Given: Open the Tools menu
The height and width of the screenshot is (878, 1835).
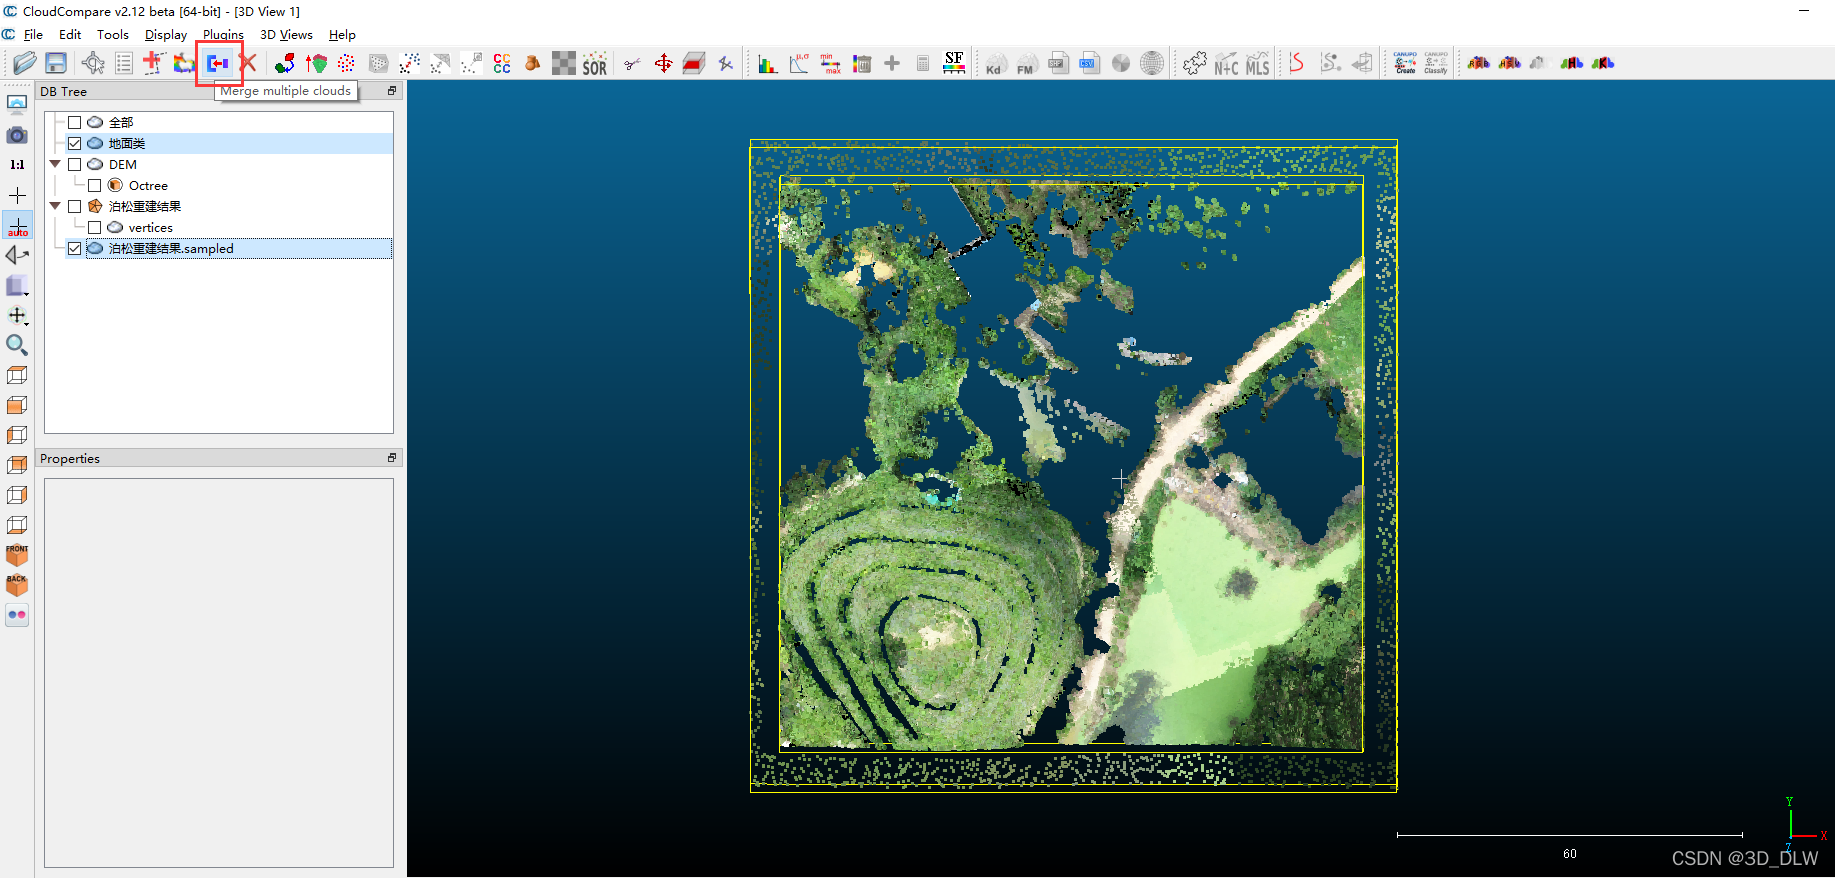Looking at the screenshot, I should coord(113,34).
